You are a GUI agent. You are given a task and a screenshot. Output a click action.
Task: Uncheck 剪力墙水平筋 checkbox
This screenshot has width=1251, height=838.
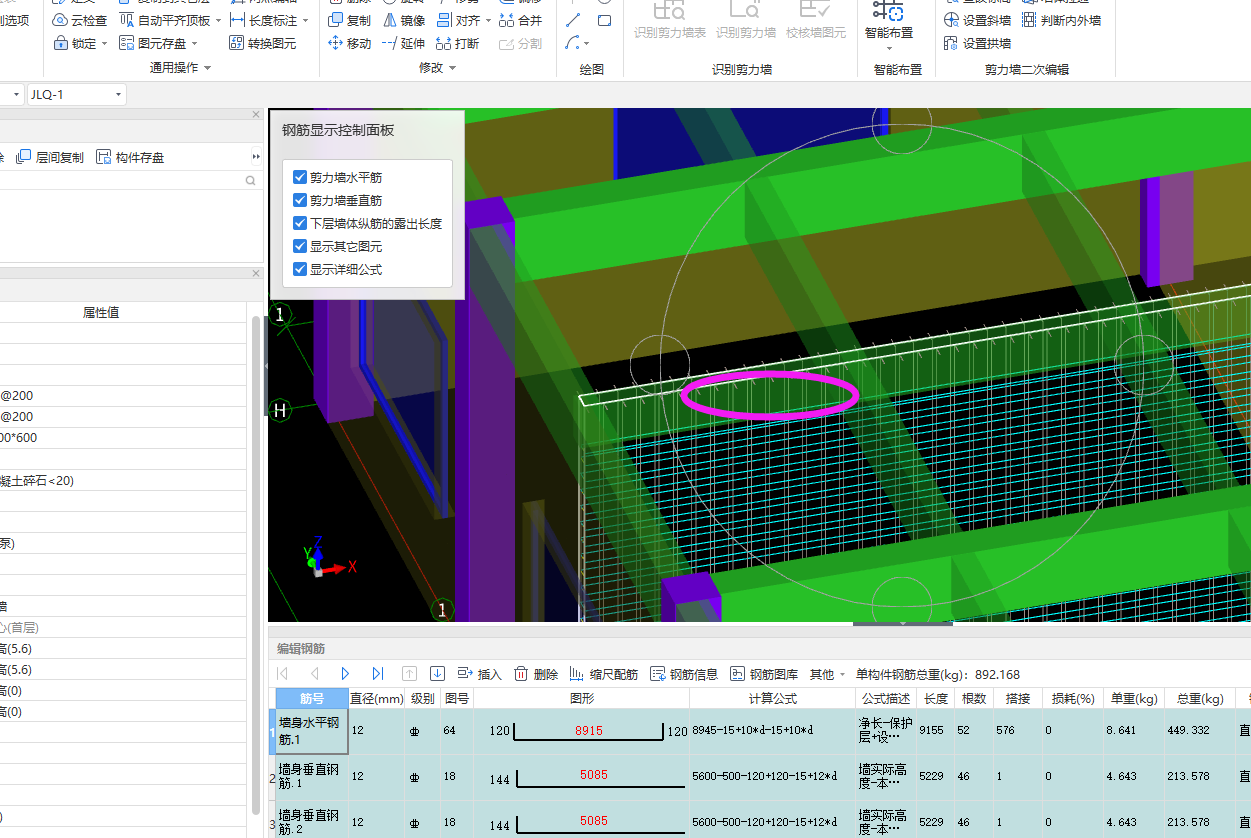point(300,177)
